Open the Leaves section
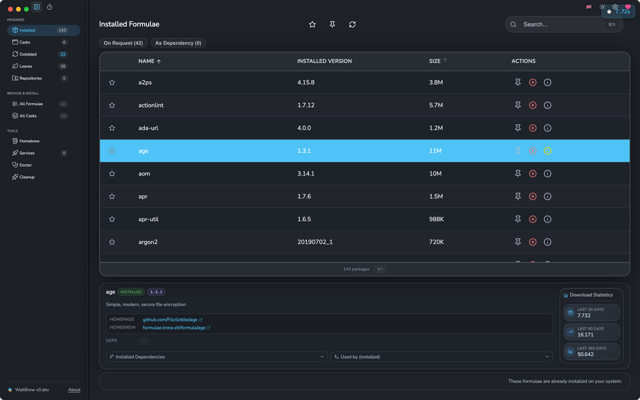The image size is (640, 400). (x=44, y=66)
